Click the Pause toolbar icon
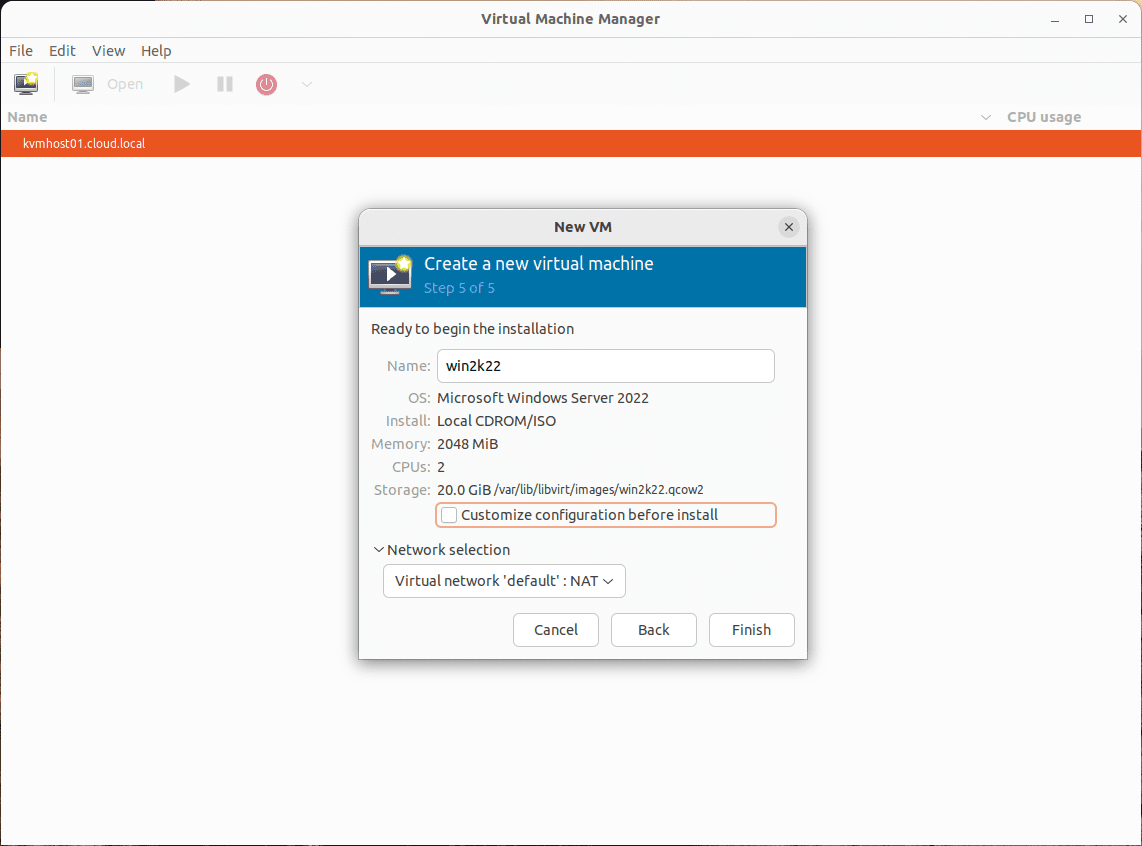The height and width of the screenshot is (846, 1142). (x=225, y=84)
